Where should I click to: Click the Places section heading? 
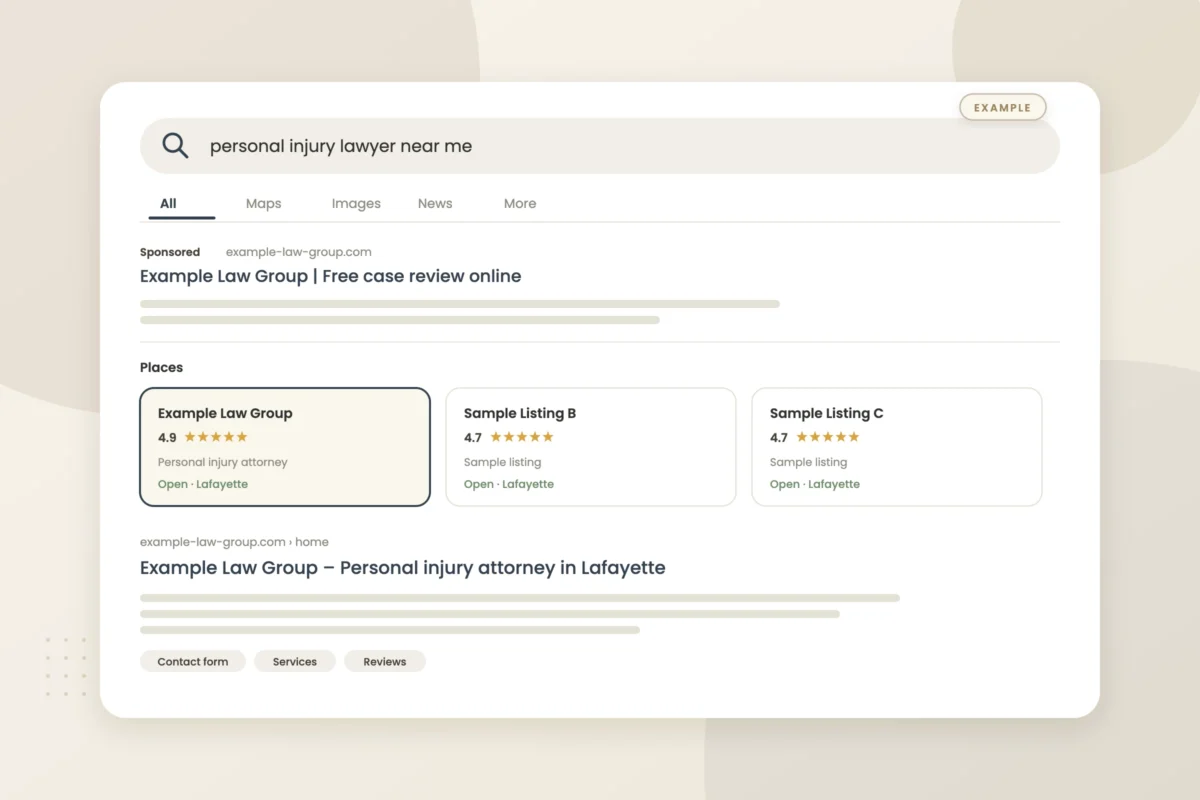(162, 367)
